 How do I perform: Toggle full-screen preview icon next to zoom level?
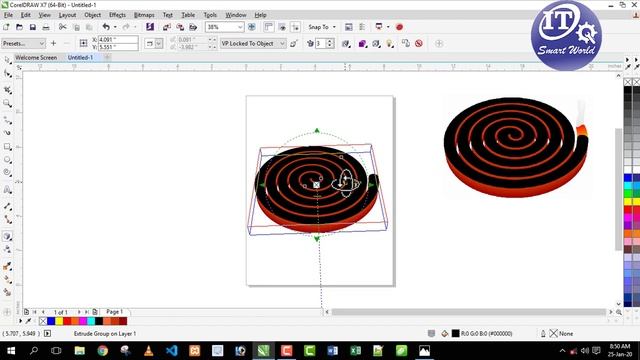pos(252,27)
